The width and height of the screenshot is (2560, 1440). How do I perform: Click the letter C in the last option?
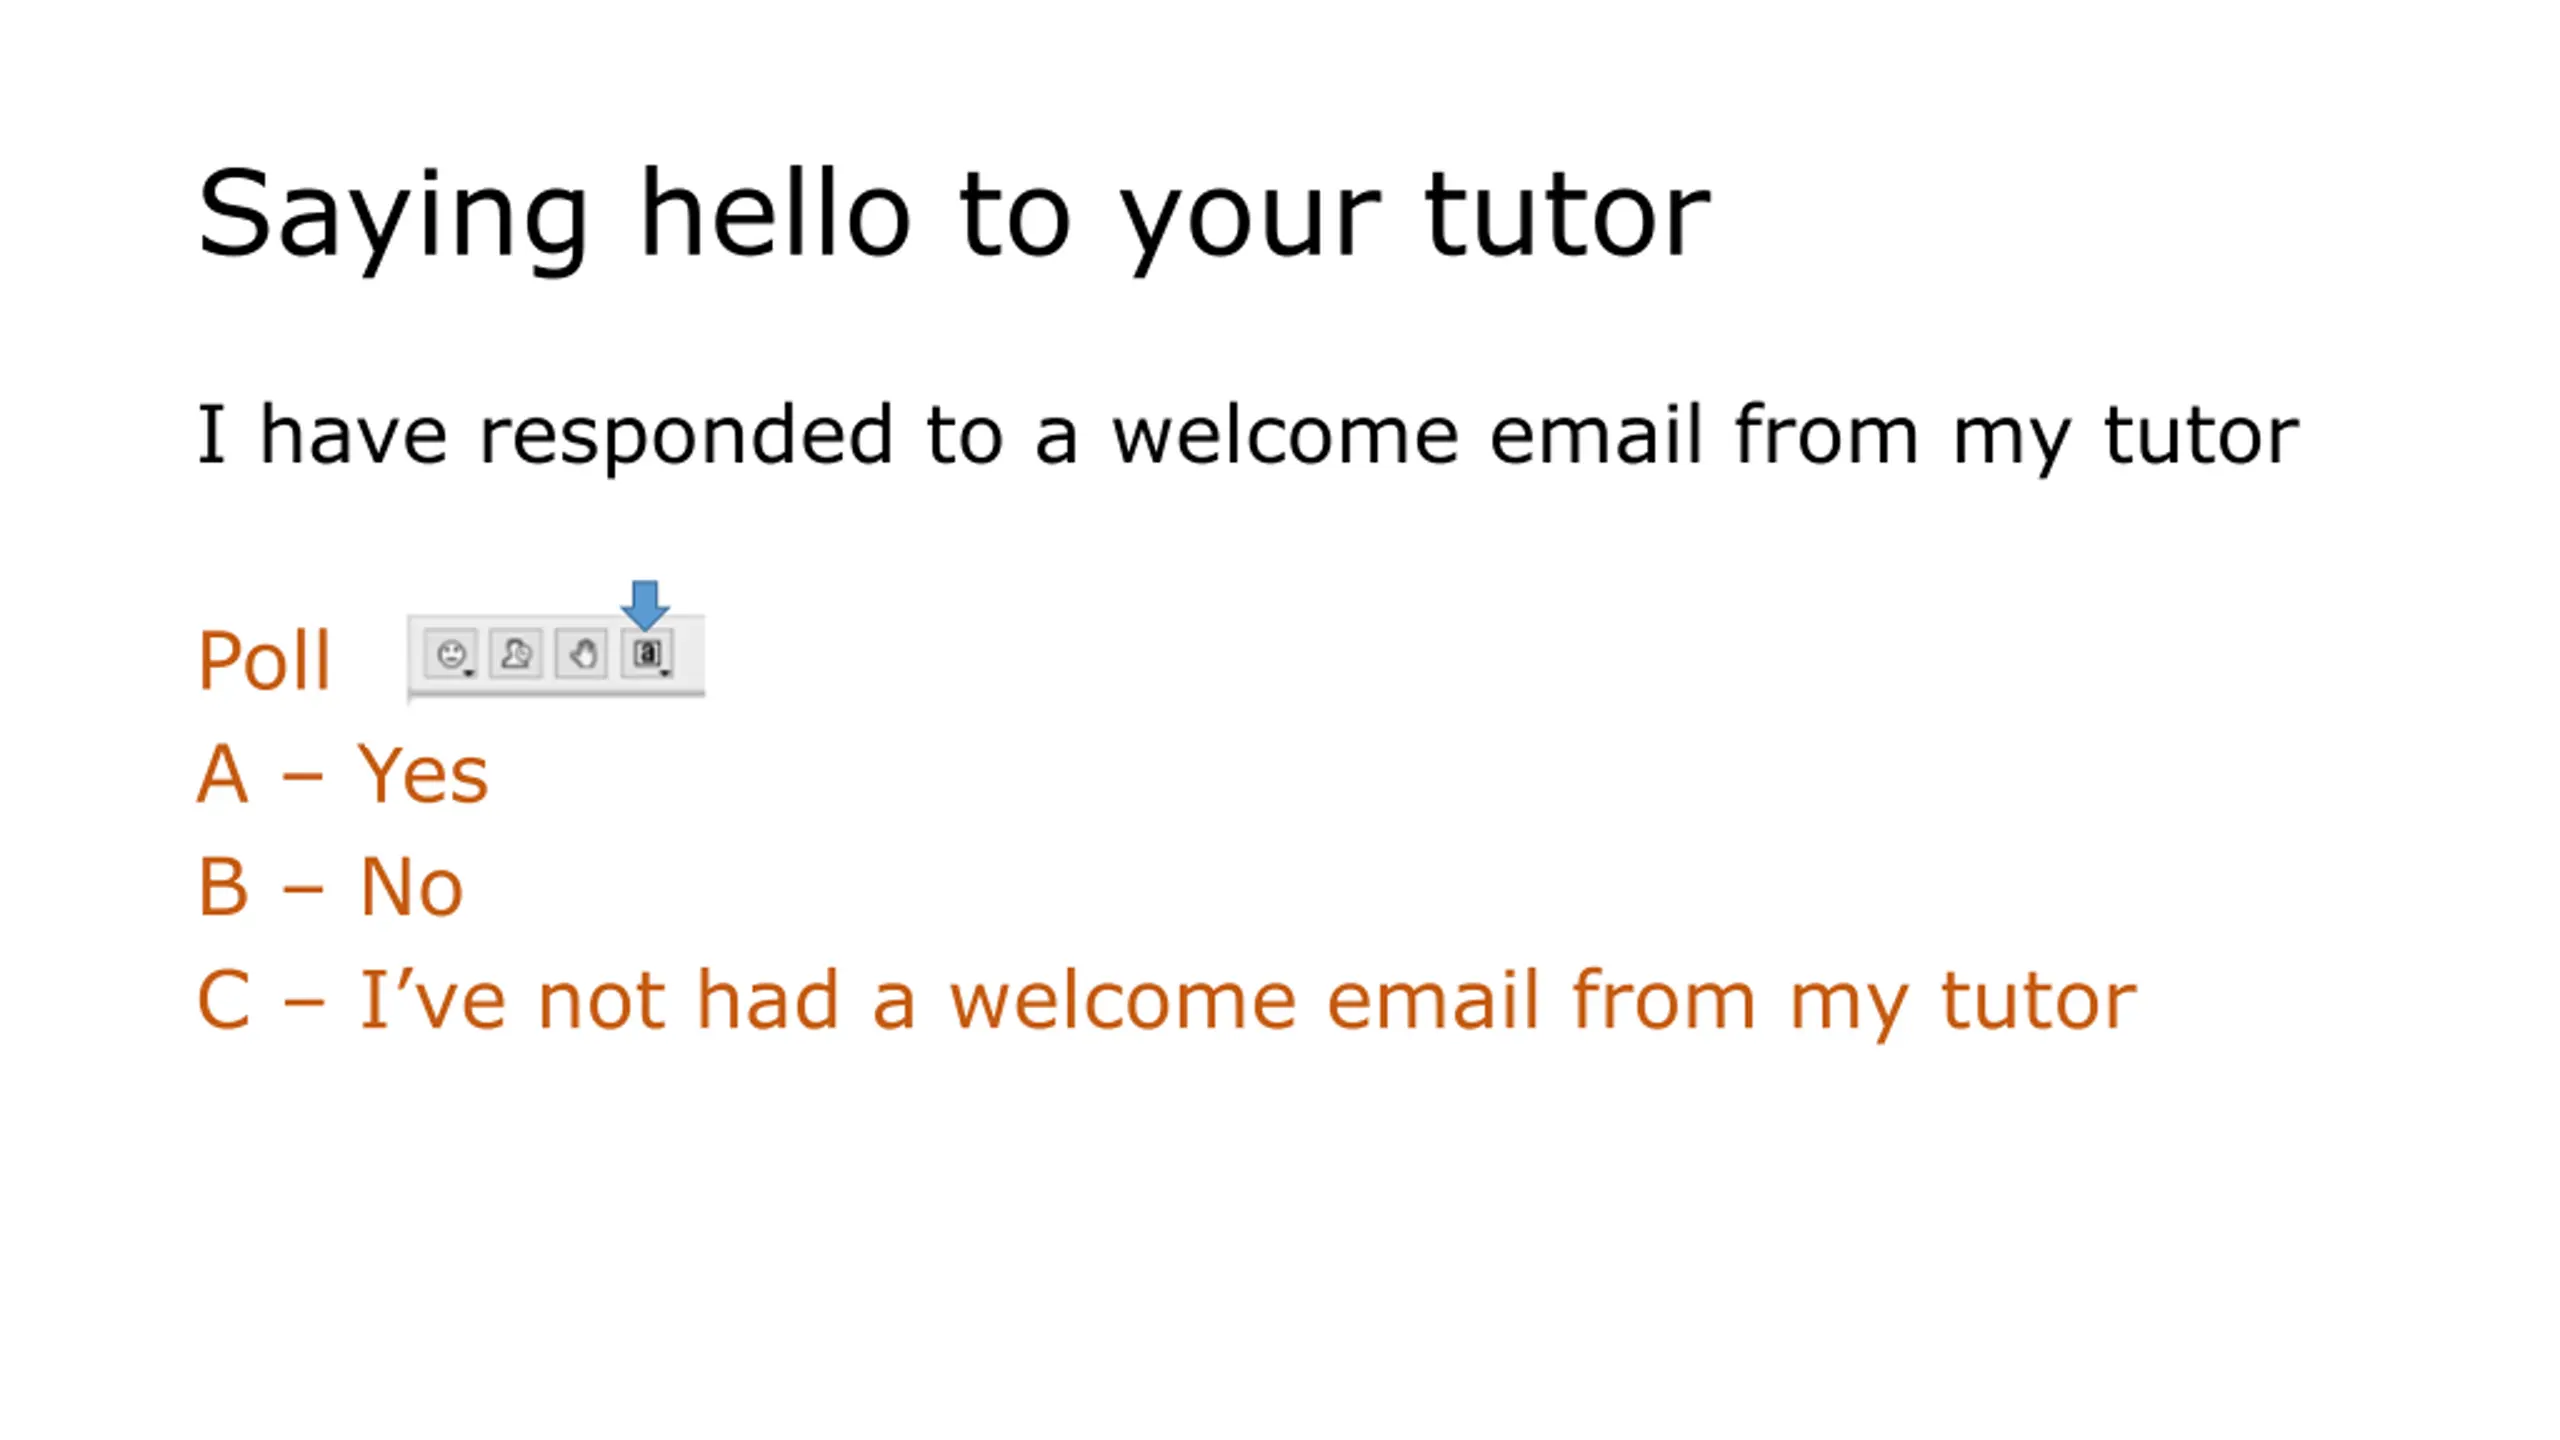(x=223, y=1000)
